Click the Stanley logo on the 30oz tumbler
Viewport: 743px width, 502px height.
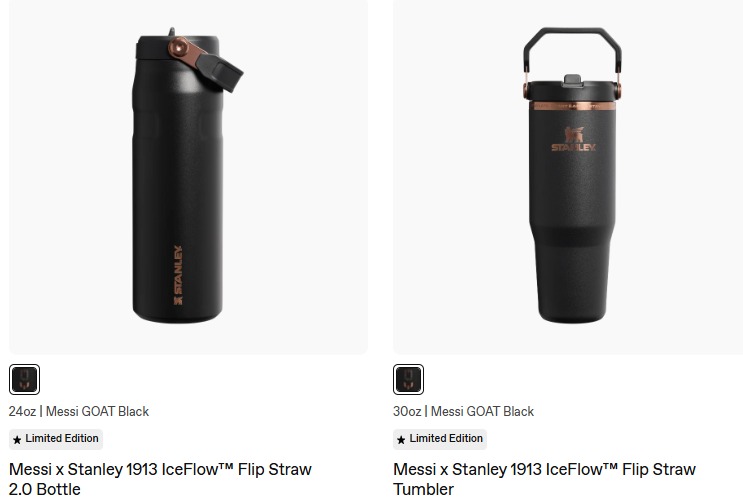(573, 140)
